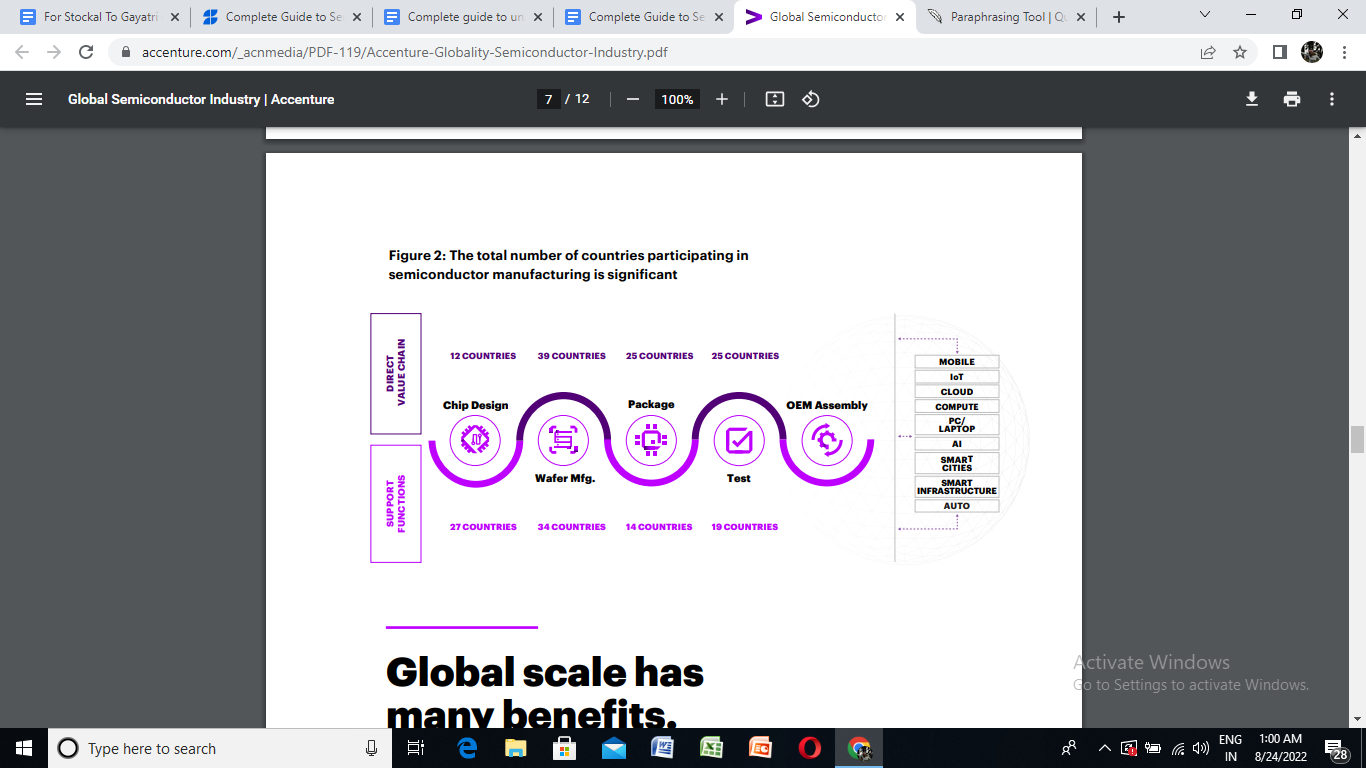Click the document title Global Semiconductor Industry
Image resolution: width=1366 pixels, height=768 pixels.
[x=201, y=99]
